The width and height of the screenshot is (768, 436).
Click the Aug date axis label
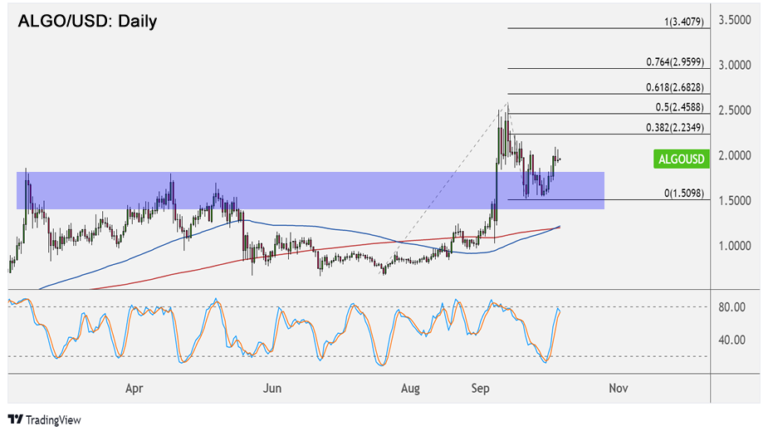click(x=410, y=388)
